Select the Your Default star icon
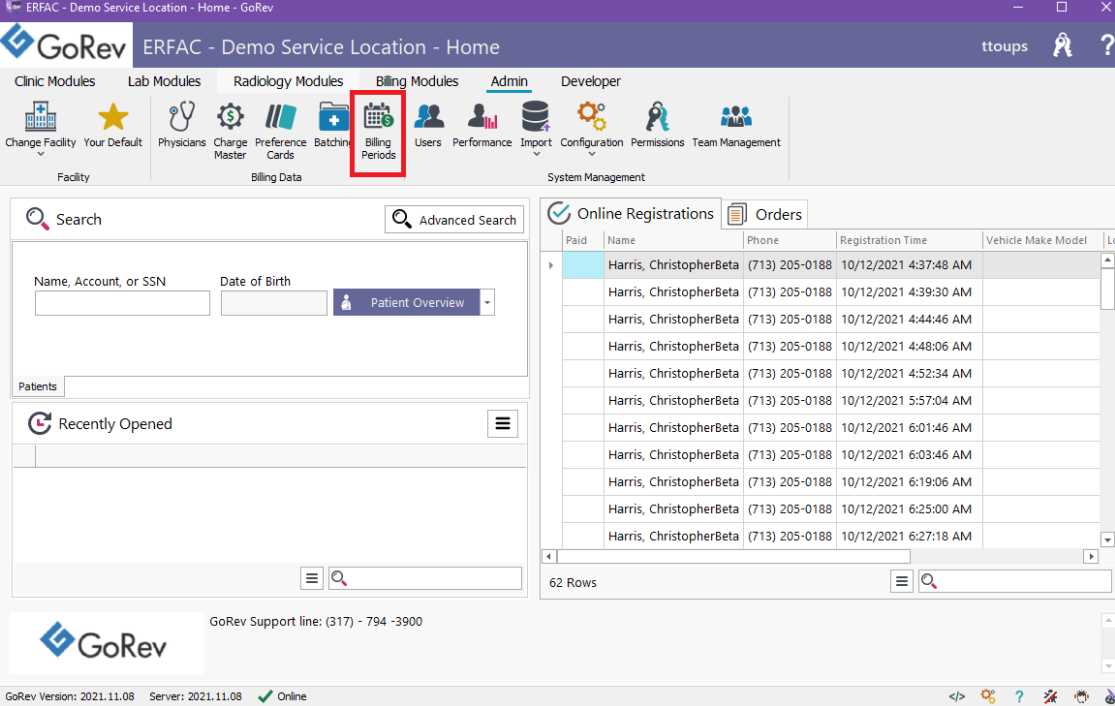This screenshot has height=706, width=1115. coord(112,117)
